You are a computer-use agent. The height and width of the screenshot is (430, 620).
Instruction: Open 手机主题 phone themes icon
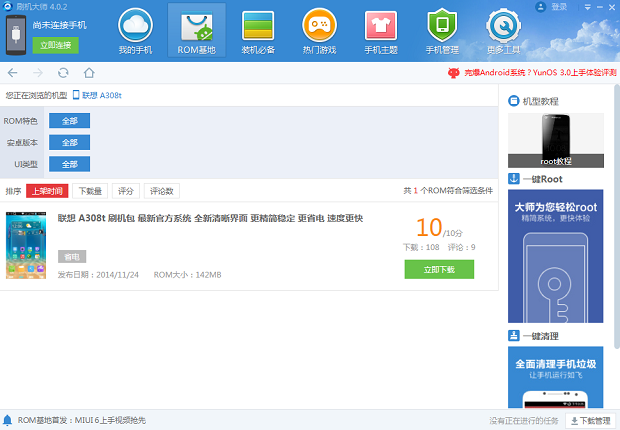[x=380, y=31]
